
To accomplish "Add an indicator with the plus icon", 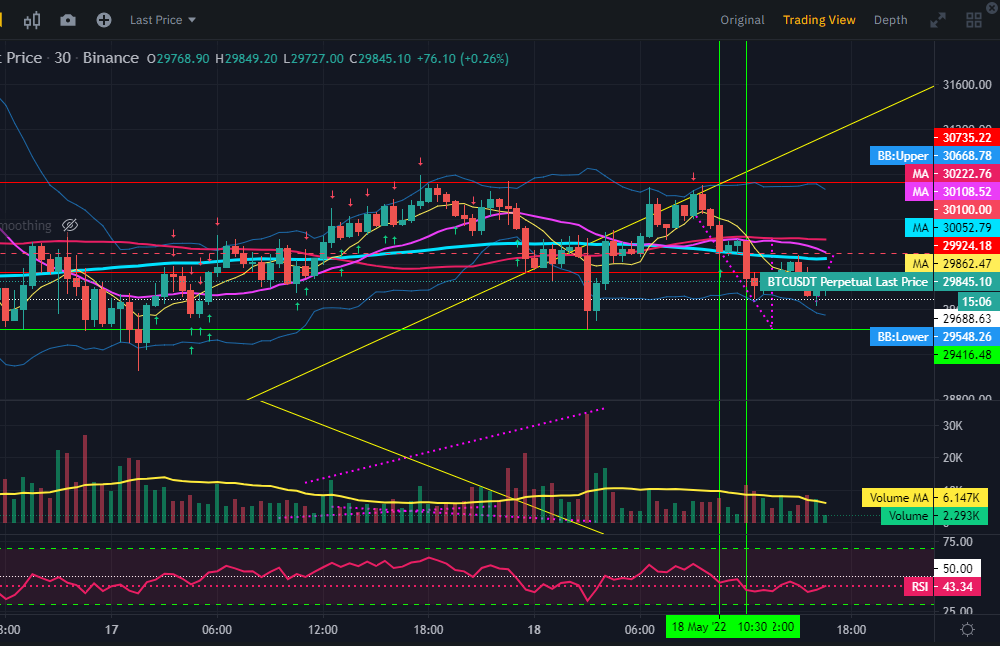I will click(x=103, y=20).
